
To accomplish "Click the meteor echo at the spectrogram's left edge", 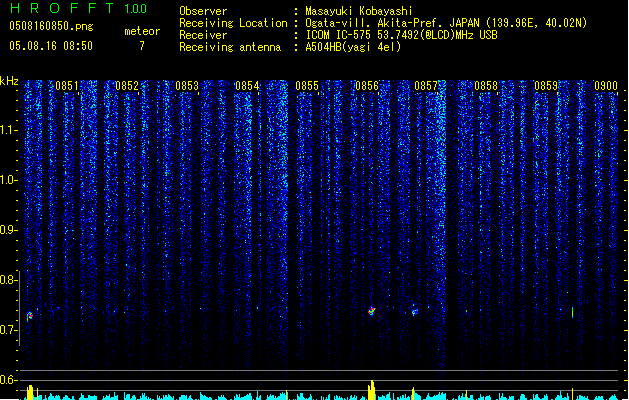I will click(29, 316).
